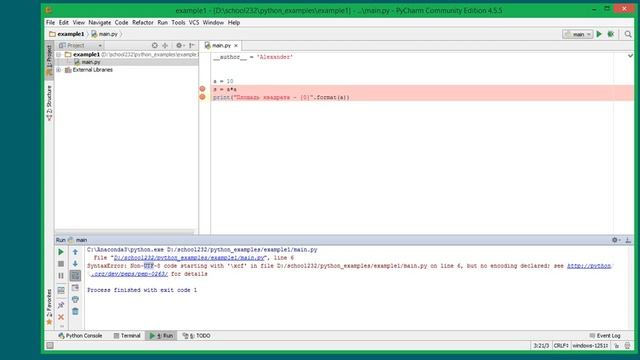Select the 4: Run tool tab
The width and height of the screenshot is (640, 360).
161,336
